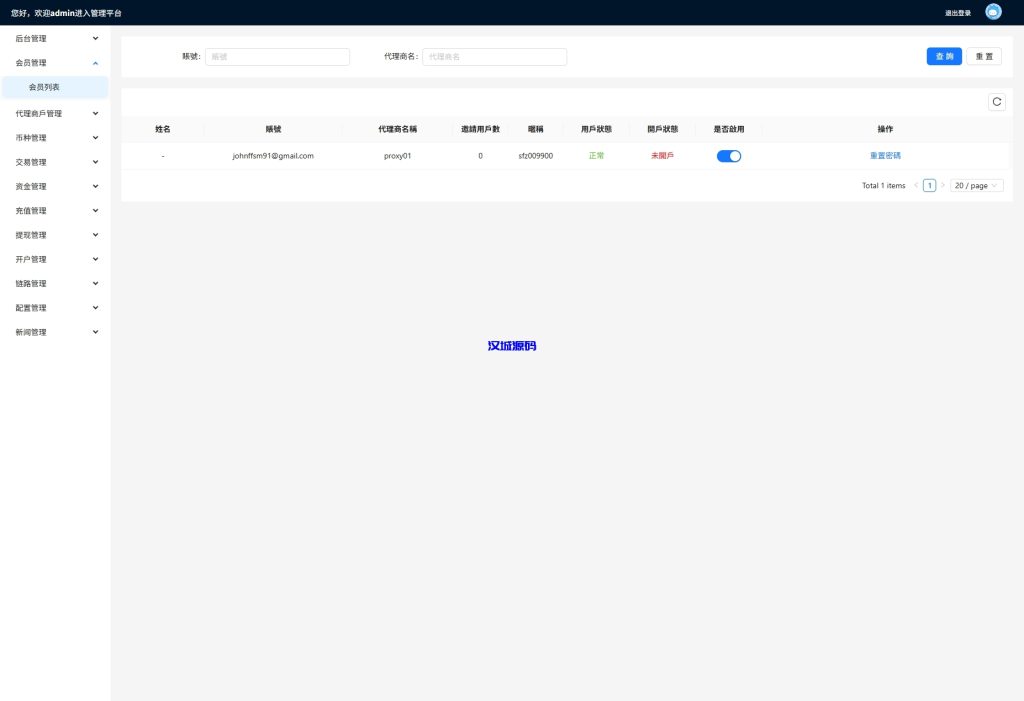
Task: Click the user avatar icon in header
Action: coord(993,12)
